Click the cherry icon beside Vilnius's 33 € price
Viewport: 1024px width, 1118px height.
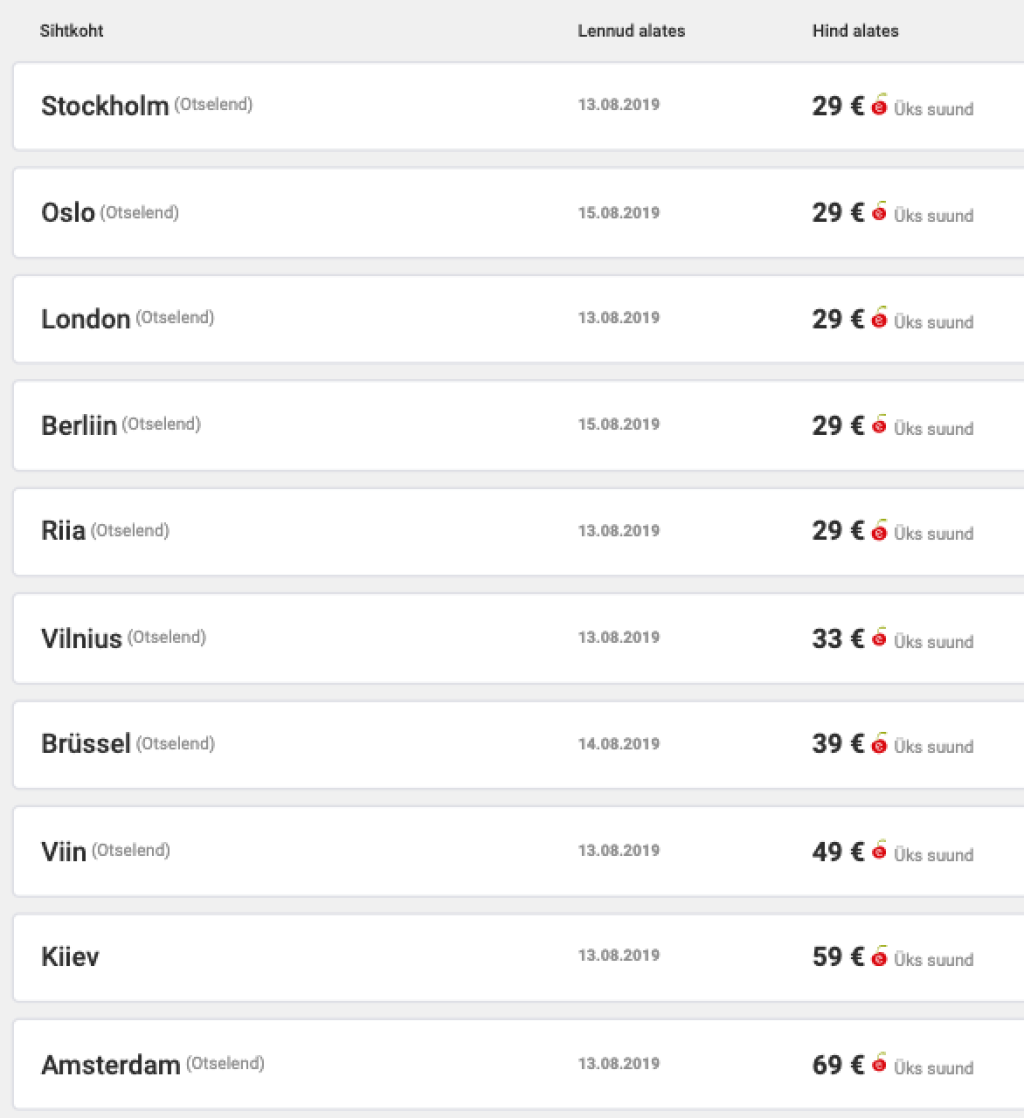pyautogui.click(x=879, y=638)
